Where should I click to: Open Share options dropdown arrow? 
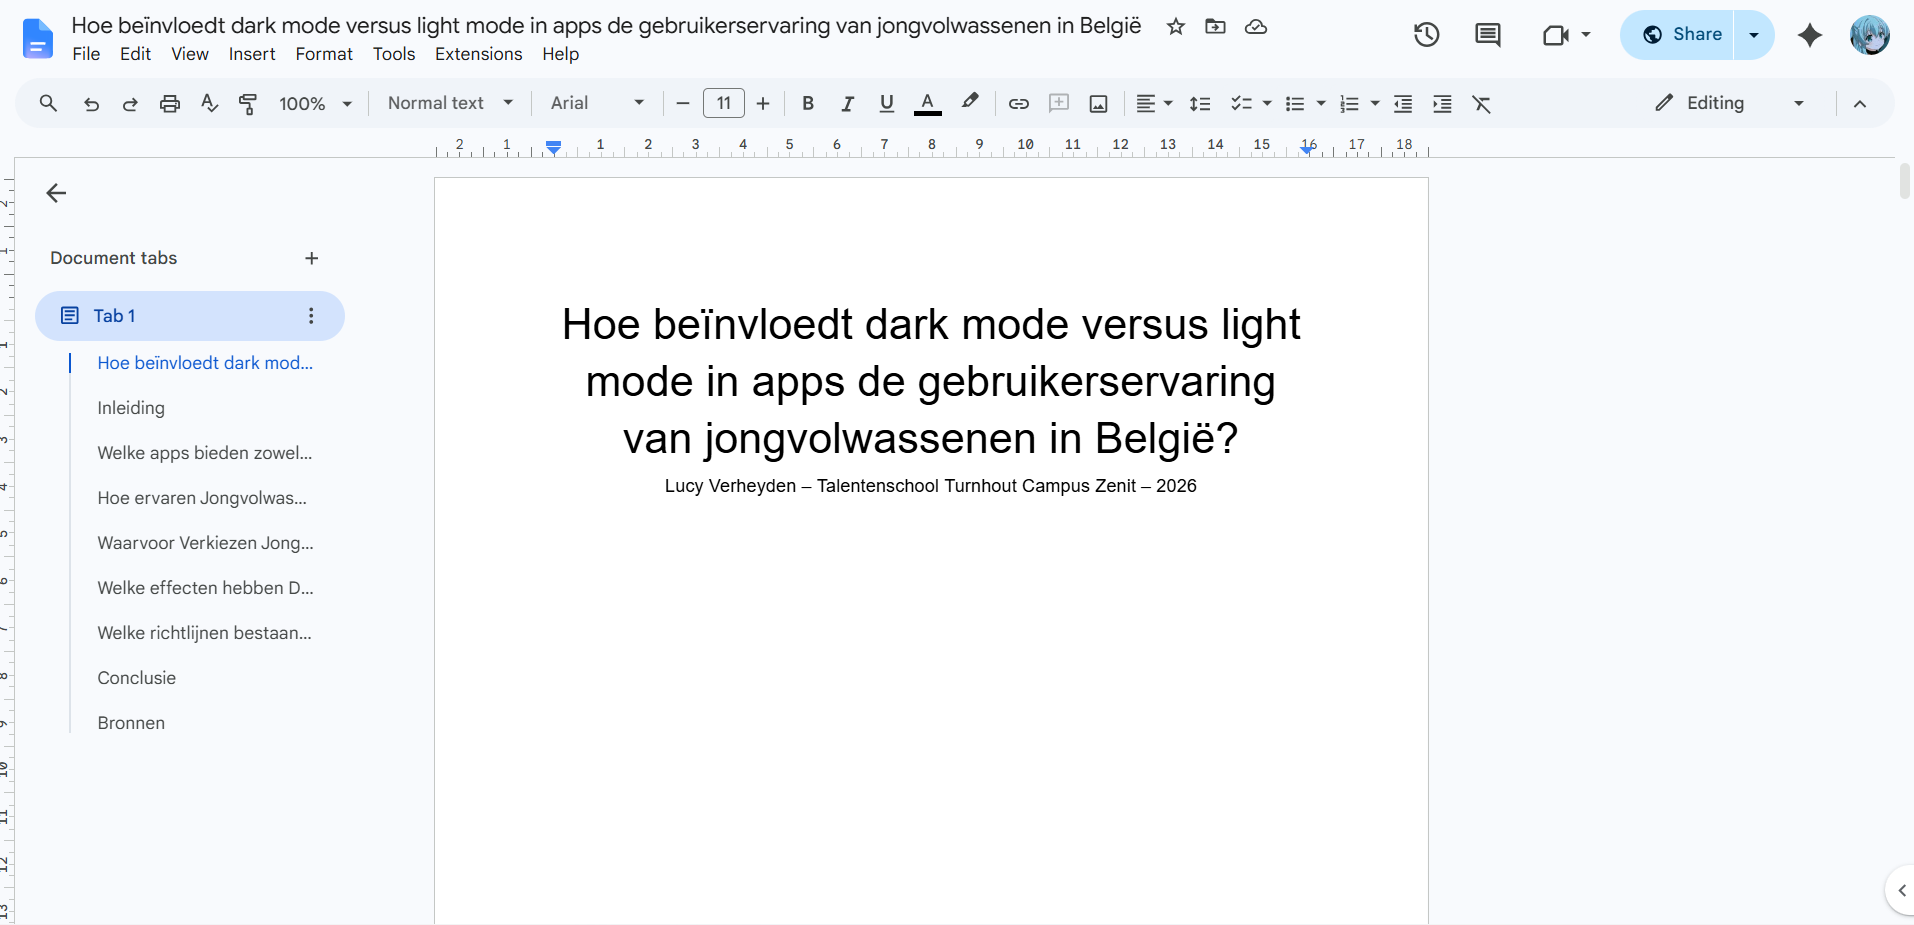coord(1754,35)
